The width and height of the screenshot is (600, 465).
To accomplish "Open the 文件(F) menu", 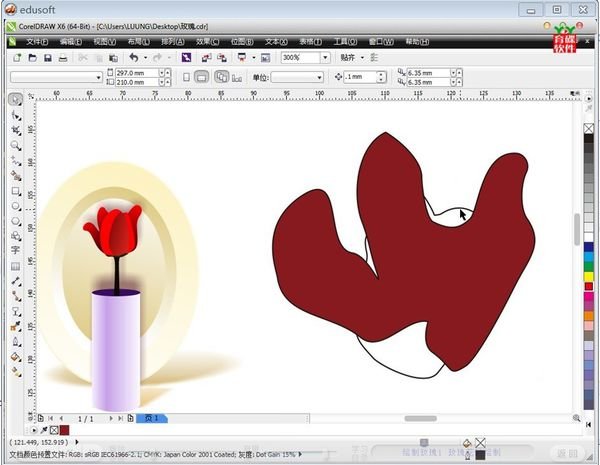I will [x=38, y=42].
